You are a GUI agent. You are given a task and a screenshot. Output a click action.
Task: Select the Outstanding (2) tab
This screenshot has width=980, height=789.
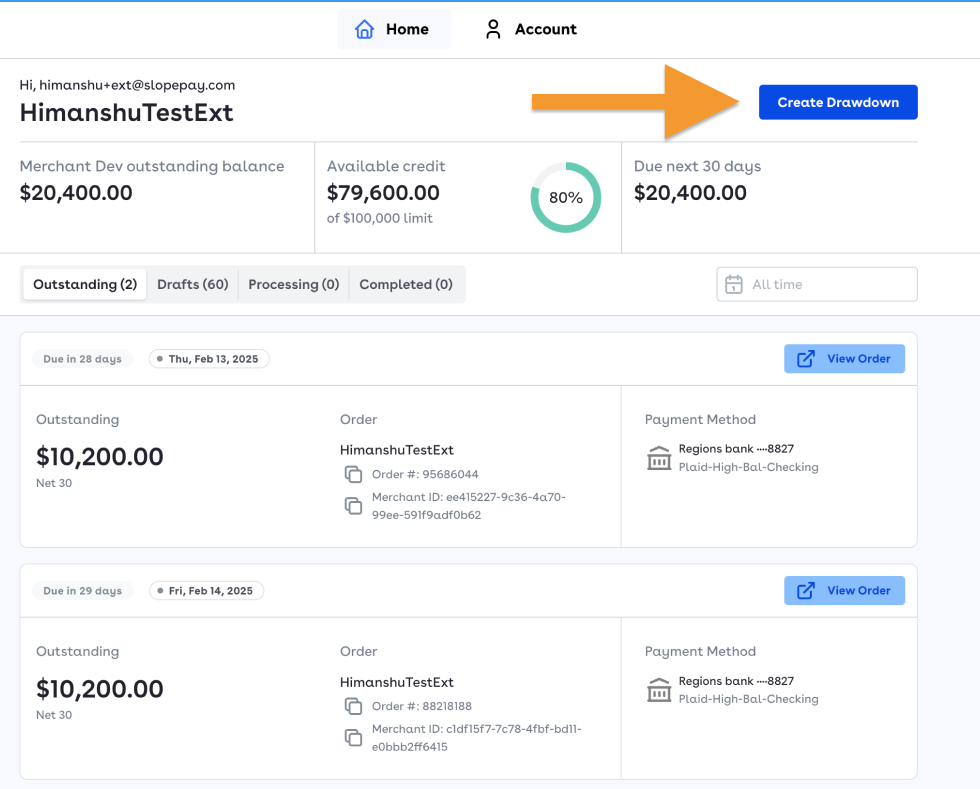tap(85, 284)
